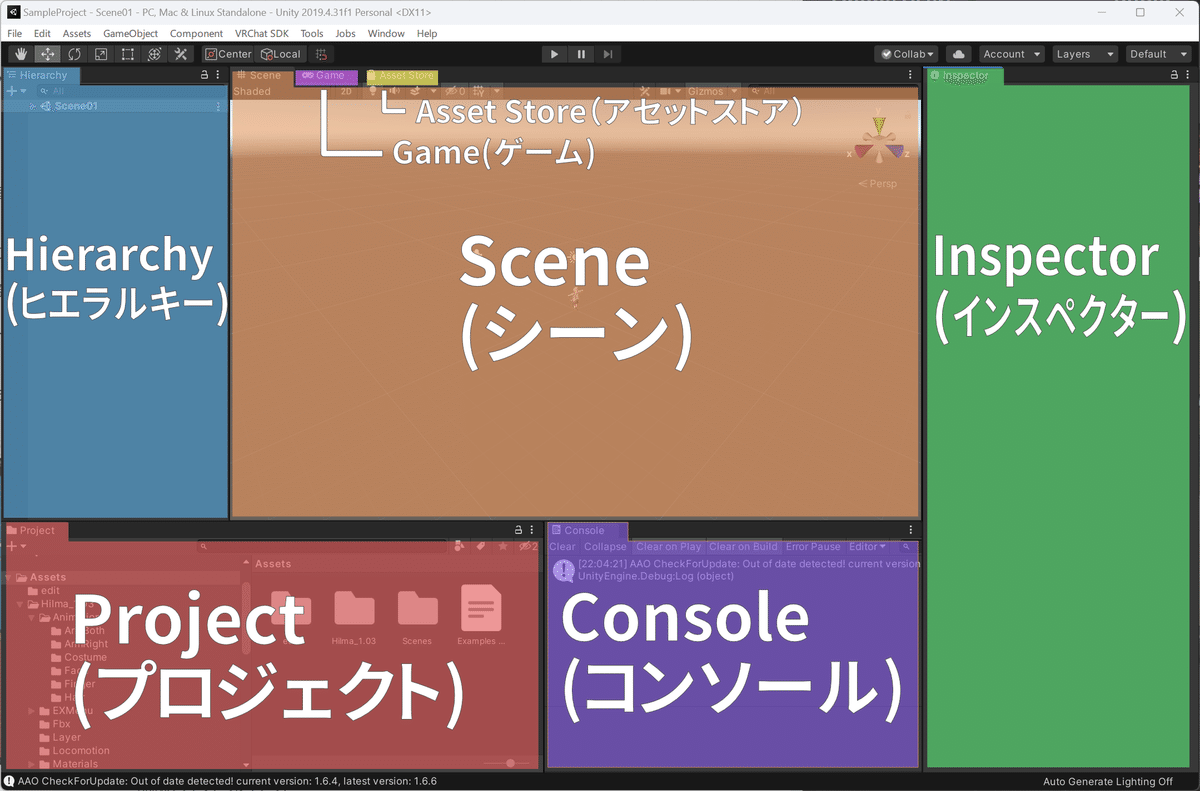The height and width of the screenshot is (791, 1200).
Task: Click the Project search by type icon
Action: click(x=459, y=546)
